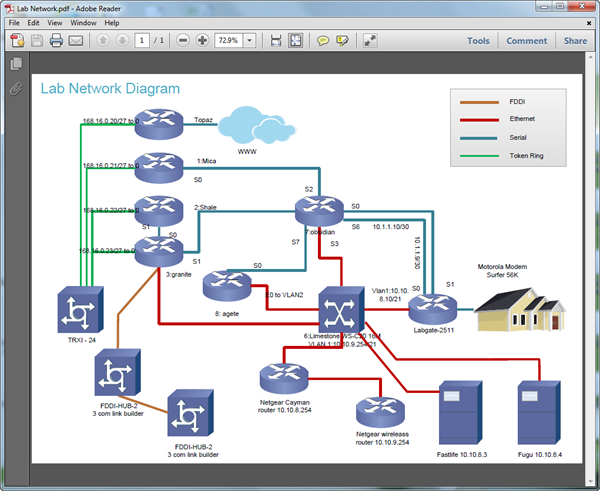Image resolution: width=600 pixels, height=491 pixels.
Task: Click the Fugu server icon
Action: click(539, 413)
